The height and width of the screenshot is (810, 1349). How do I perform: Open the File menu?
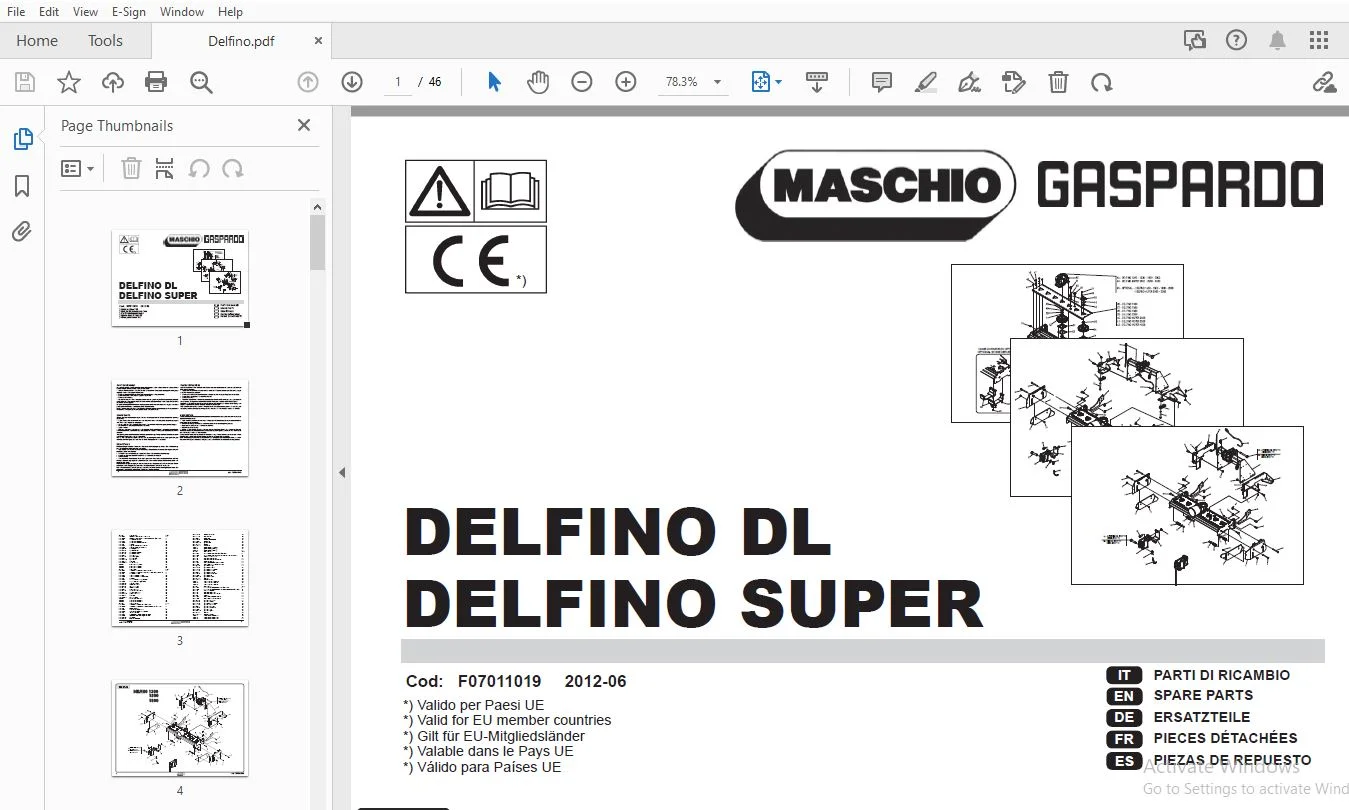click(x=17, y=11)
